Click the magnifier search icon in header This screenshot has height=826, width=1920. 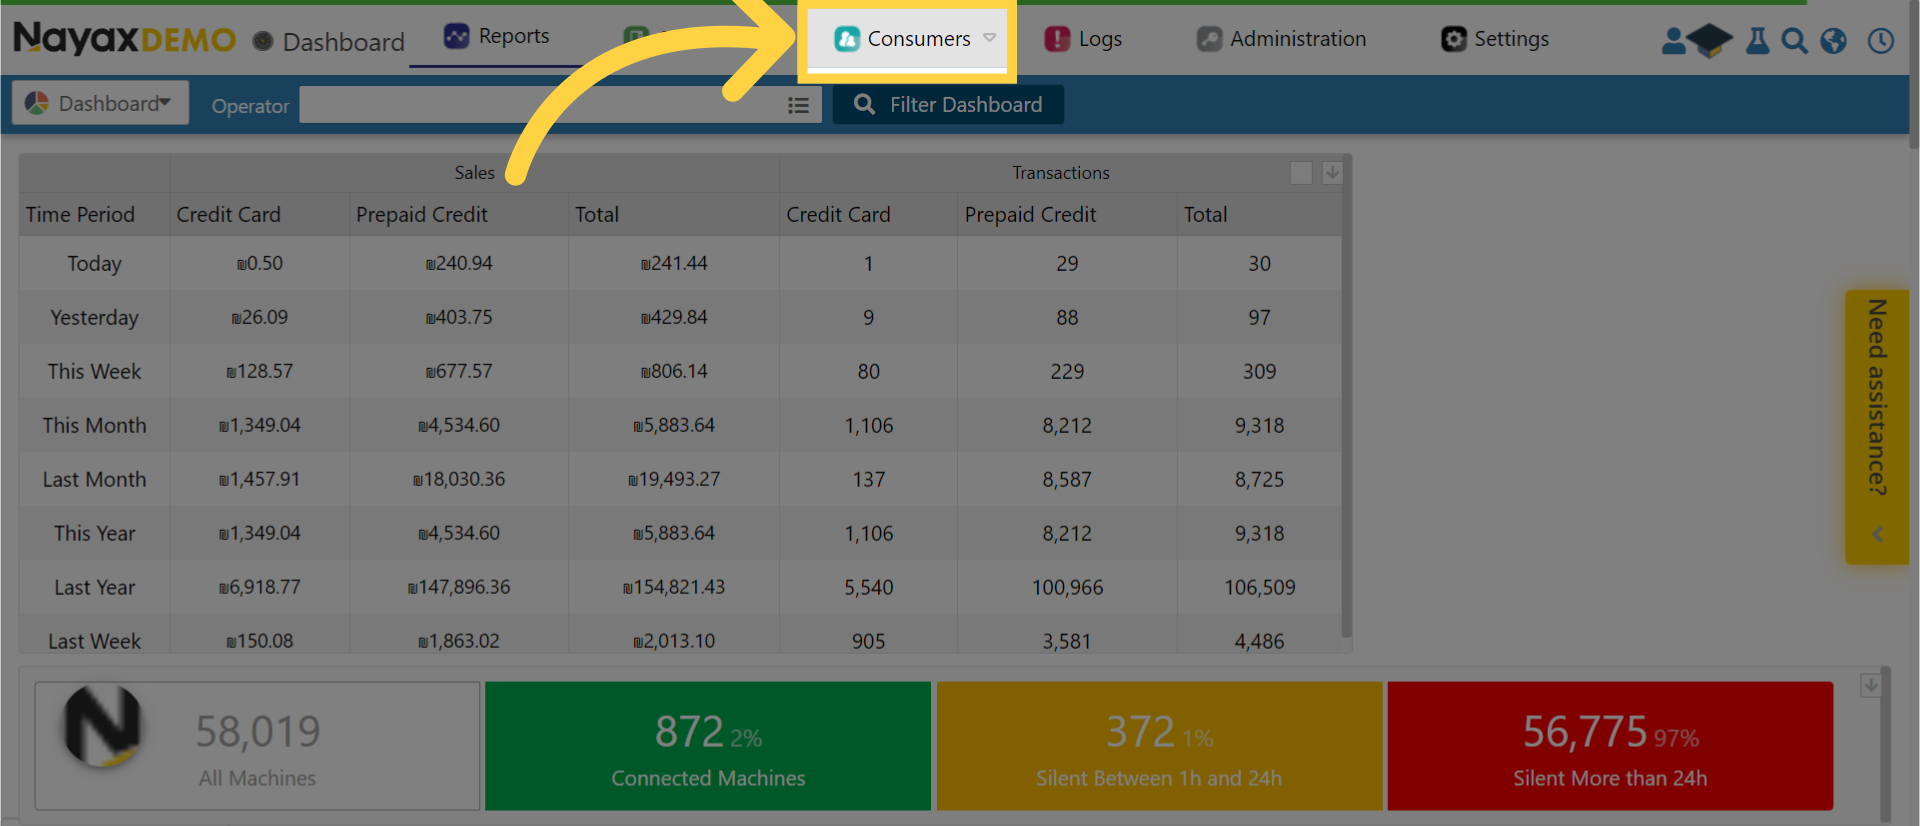click(x=1794, y=41)
